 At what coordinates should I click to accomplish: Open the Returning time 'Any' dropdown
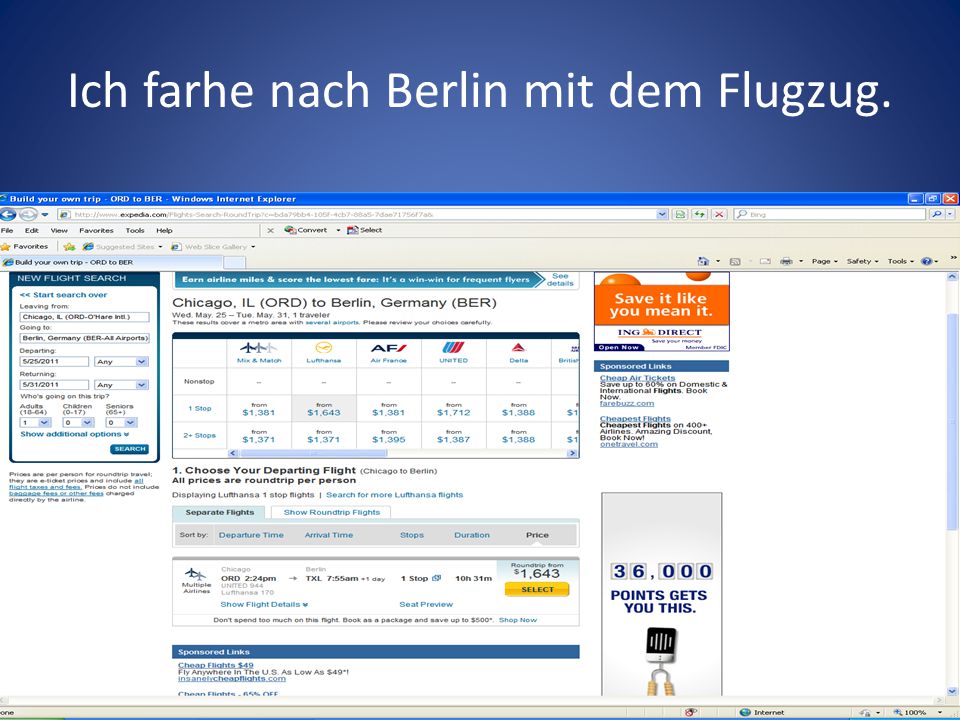click(x=122, y=385)
